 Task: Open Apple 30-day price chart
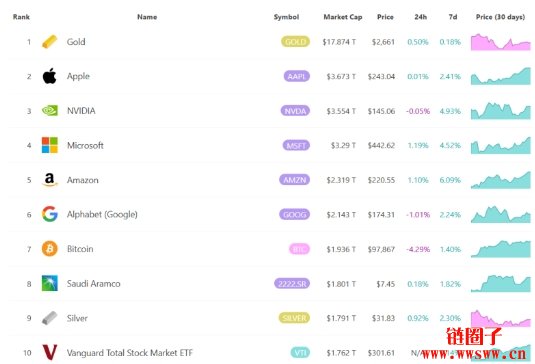point(501,76)
